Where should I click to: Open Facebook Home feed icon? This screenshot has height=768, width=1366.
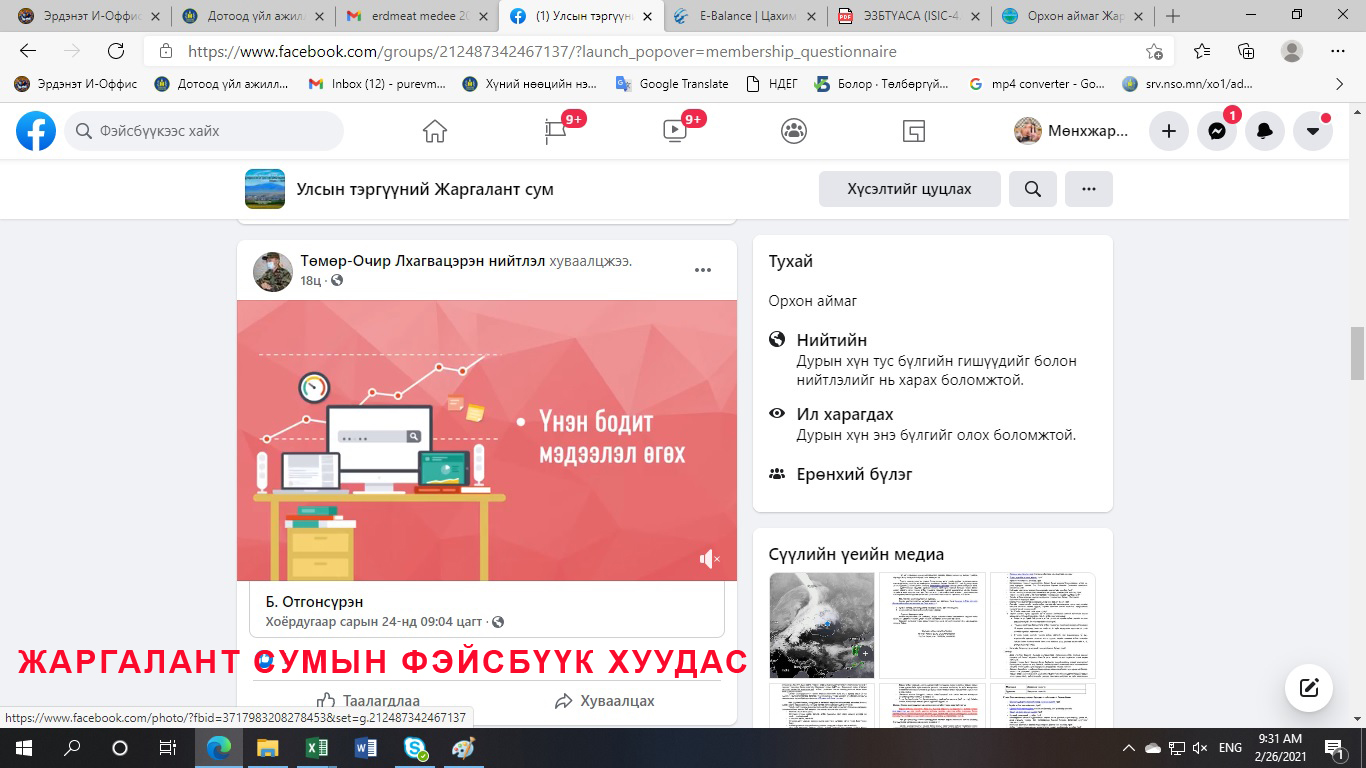(434, 131)
